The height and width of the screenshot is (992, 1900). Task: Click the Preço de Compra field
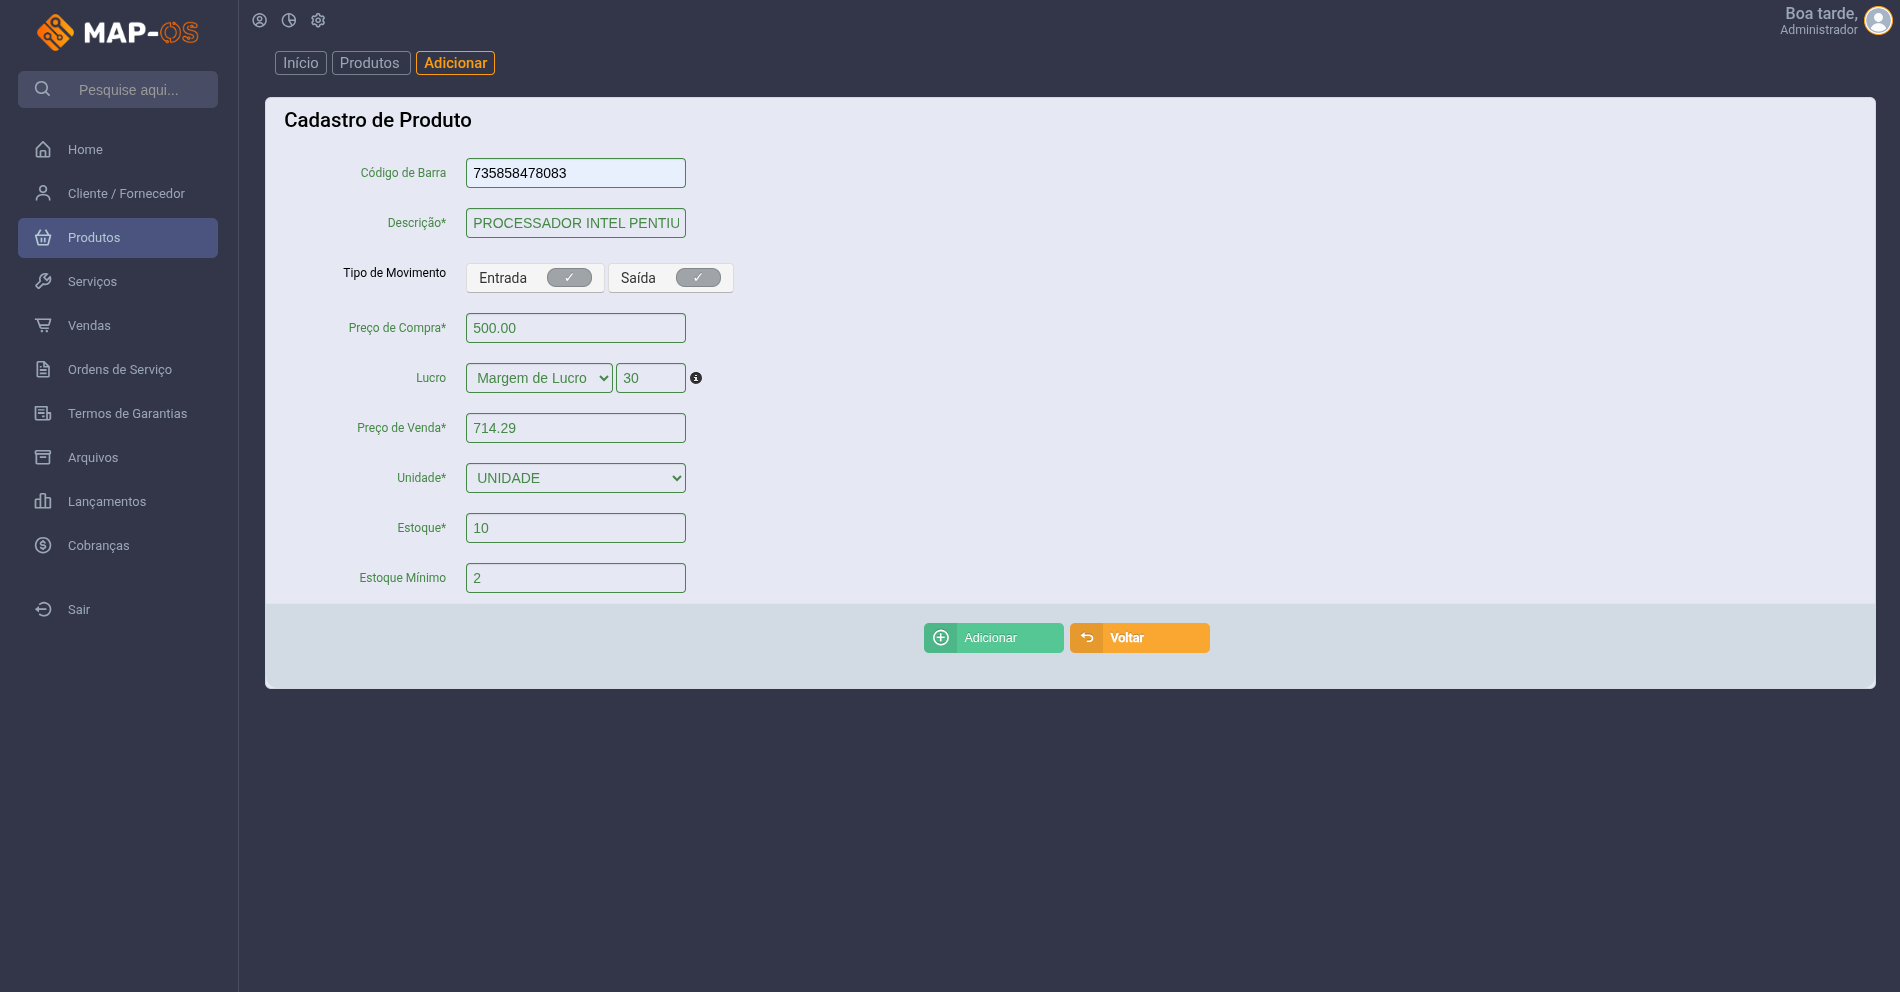[x=576, y=328]
